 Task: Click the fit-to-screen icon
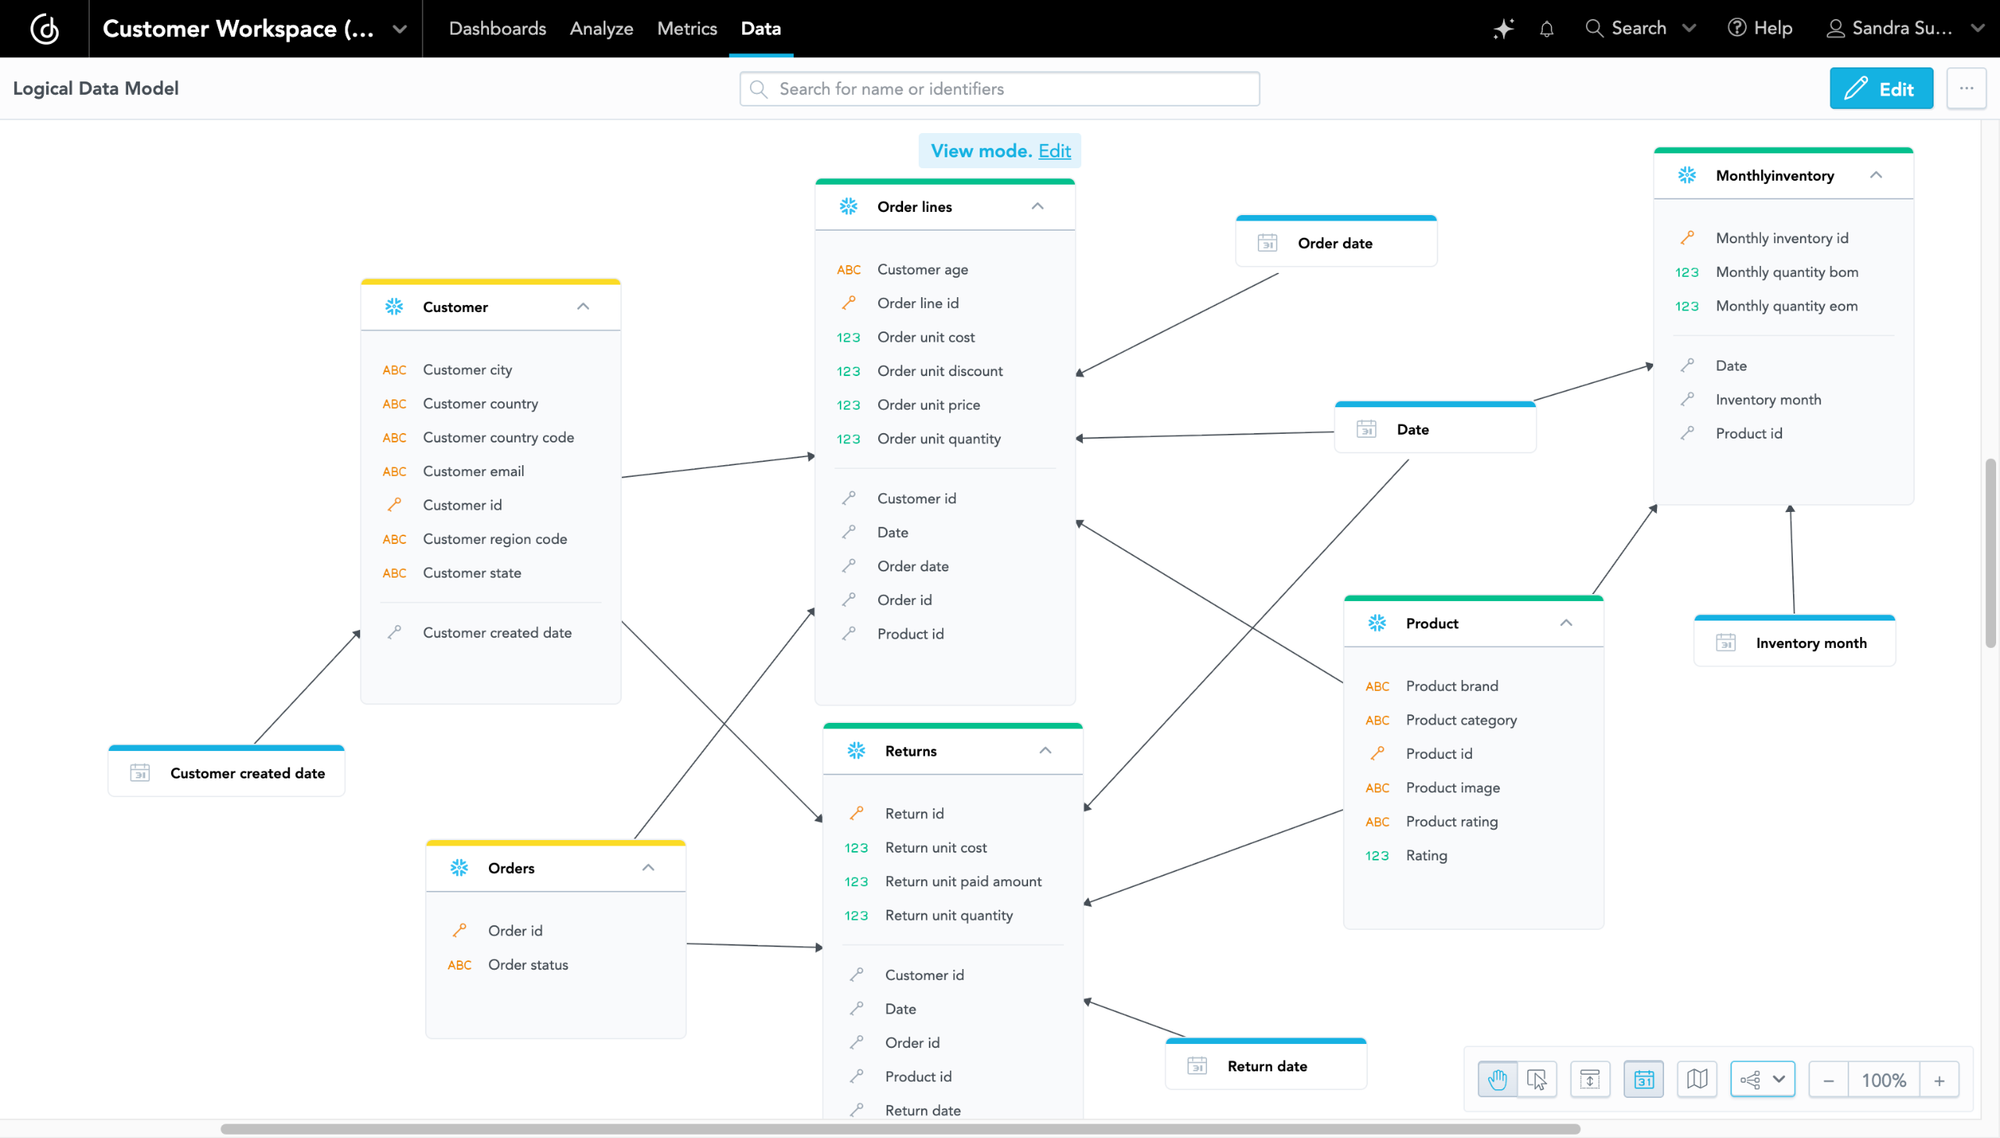click(1590, 1079)
